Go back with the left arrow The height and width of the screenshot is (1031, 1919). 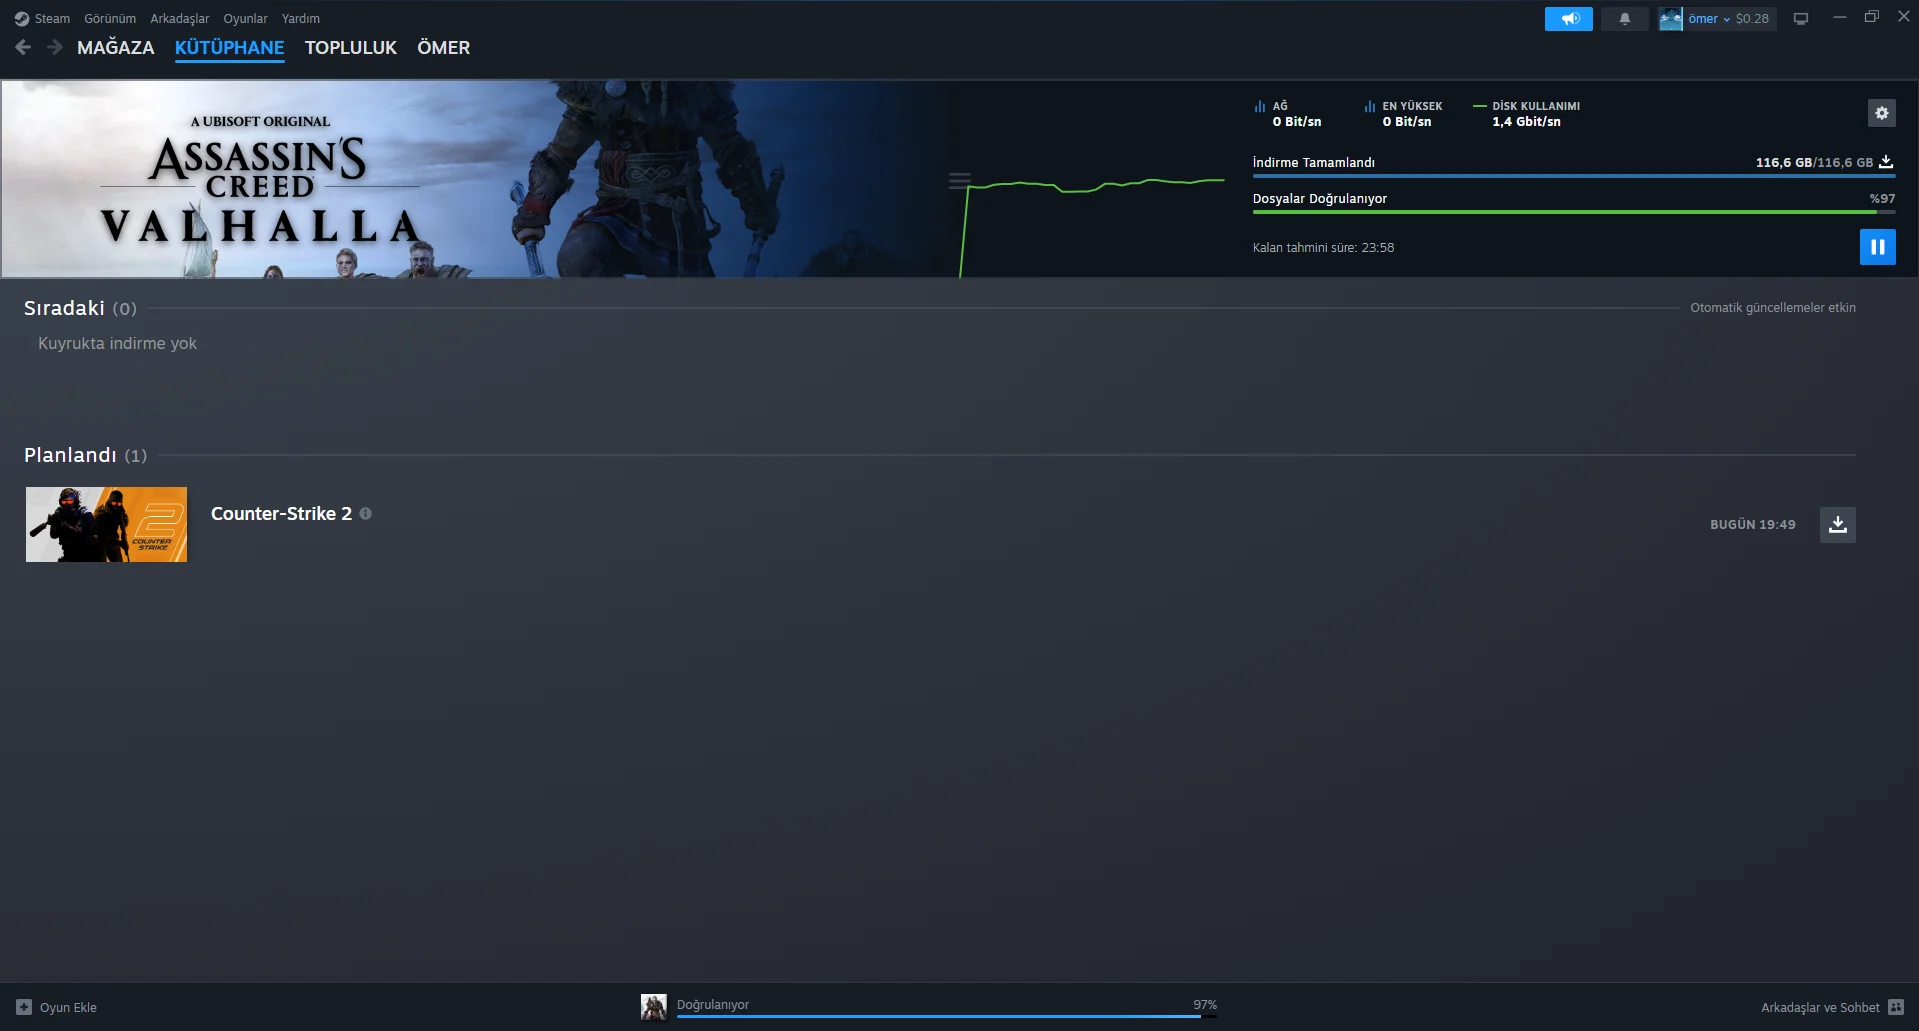(x=23, y=47)
